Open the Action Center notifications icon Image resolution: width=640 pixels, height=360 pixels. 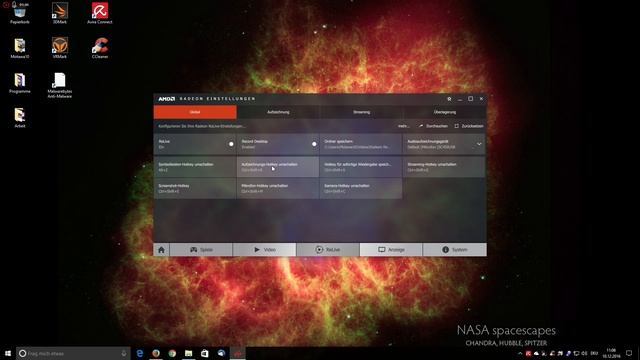click(629, 353)
